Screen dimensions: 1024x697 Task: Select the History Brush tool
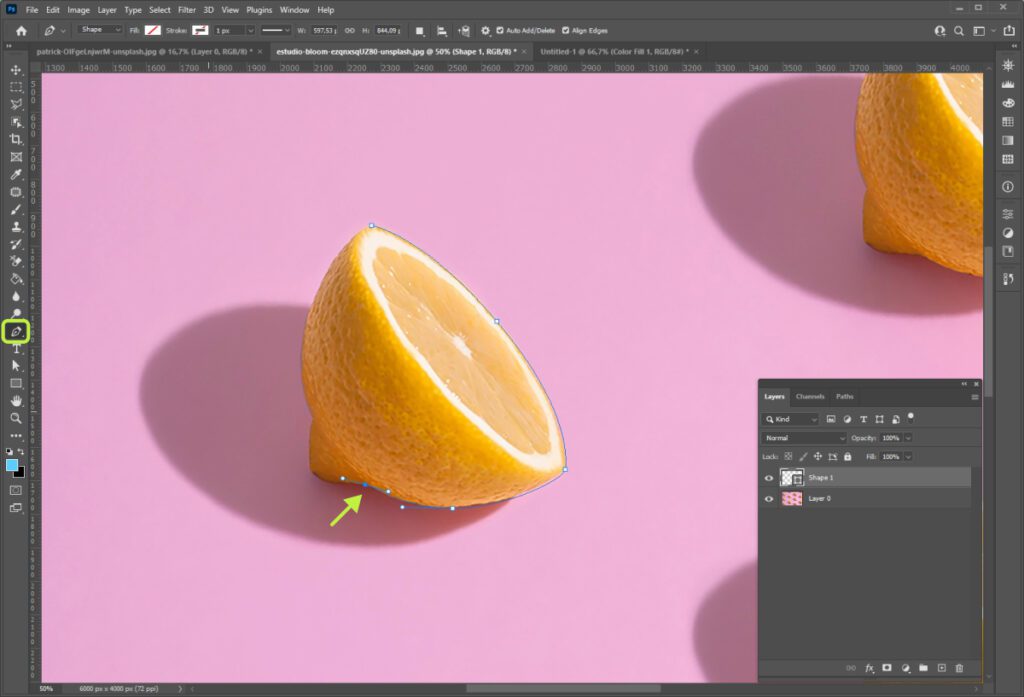pos(16,244)
